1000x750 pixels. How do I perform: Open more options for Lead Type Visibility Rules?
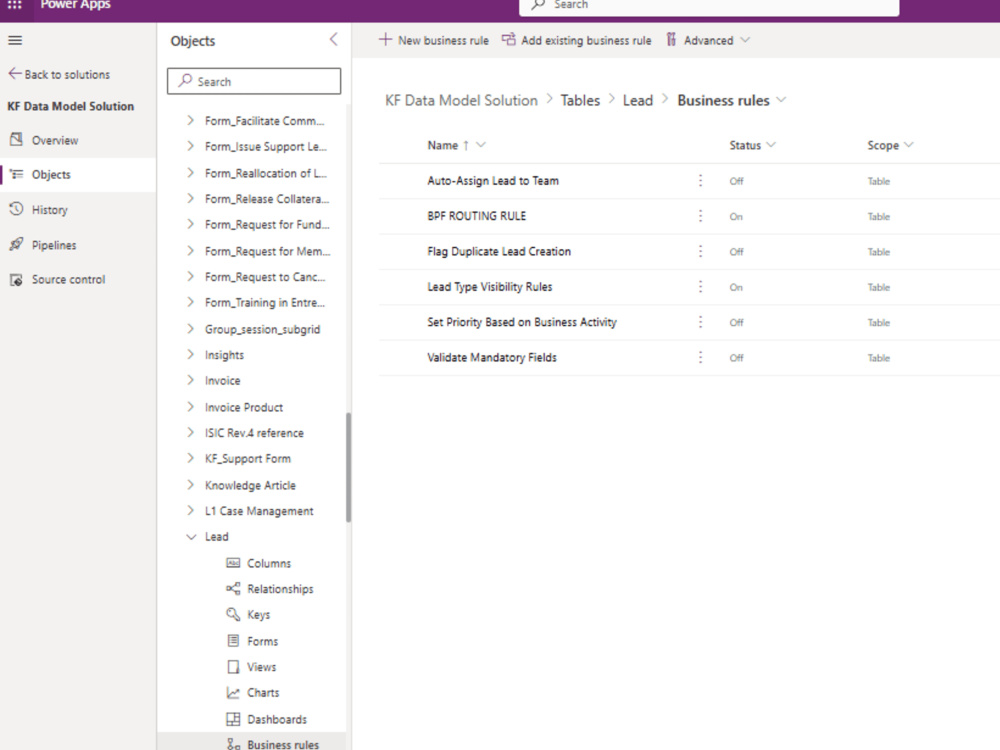[x=700, y=287]
